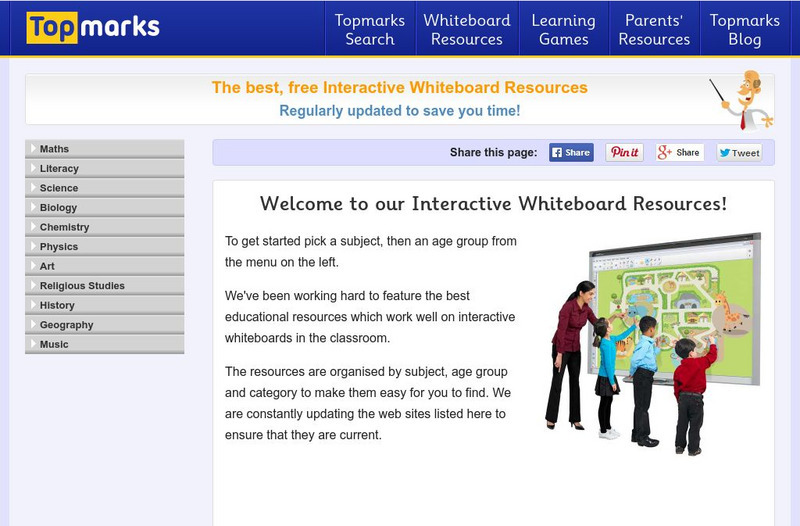Viewport: 800px width, 526px height.
Task: Expand the Chemistry subject menu
Action: 105,227
